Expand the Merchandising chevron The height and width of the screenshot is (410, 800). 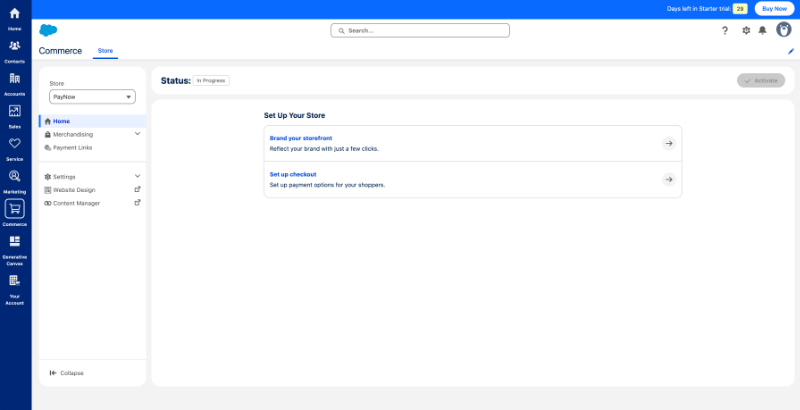137,134
